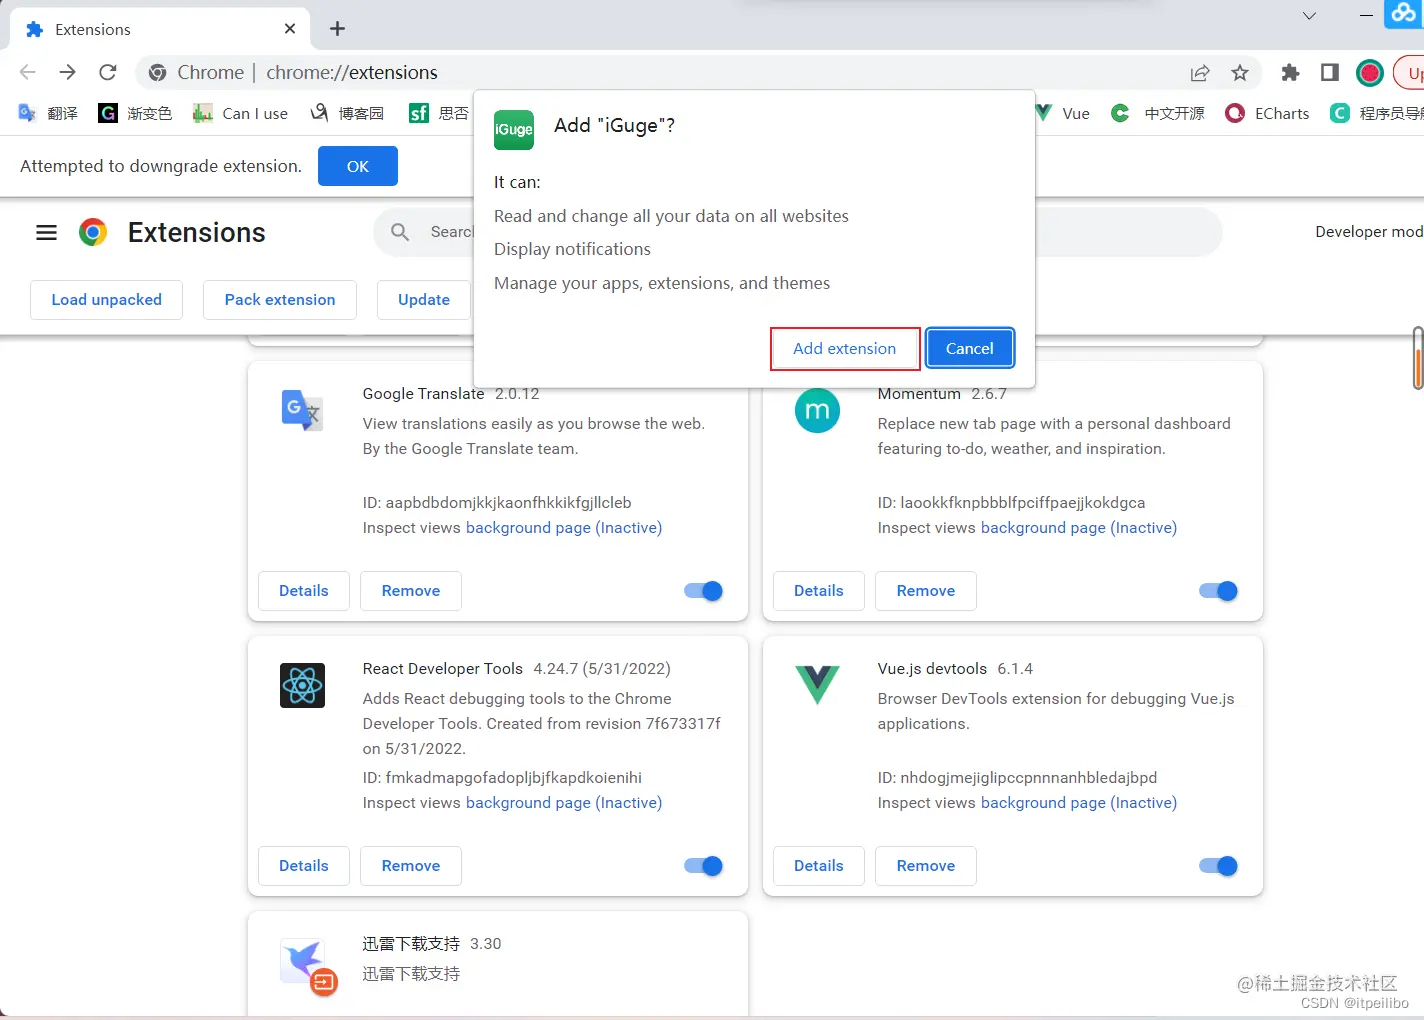Disable the Google Translate extension toggle
The image size is (1424, 1020).
[703, 591]
